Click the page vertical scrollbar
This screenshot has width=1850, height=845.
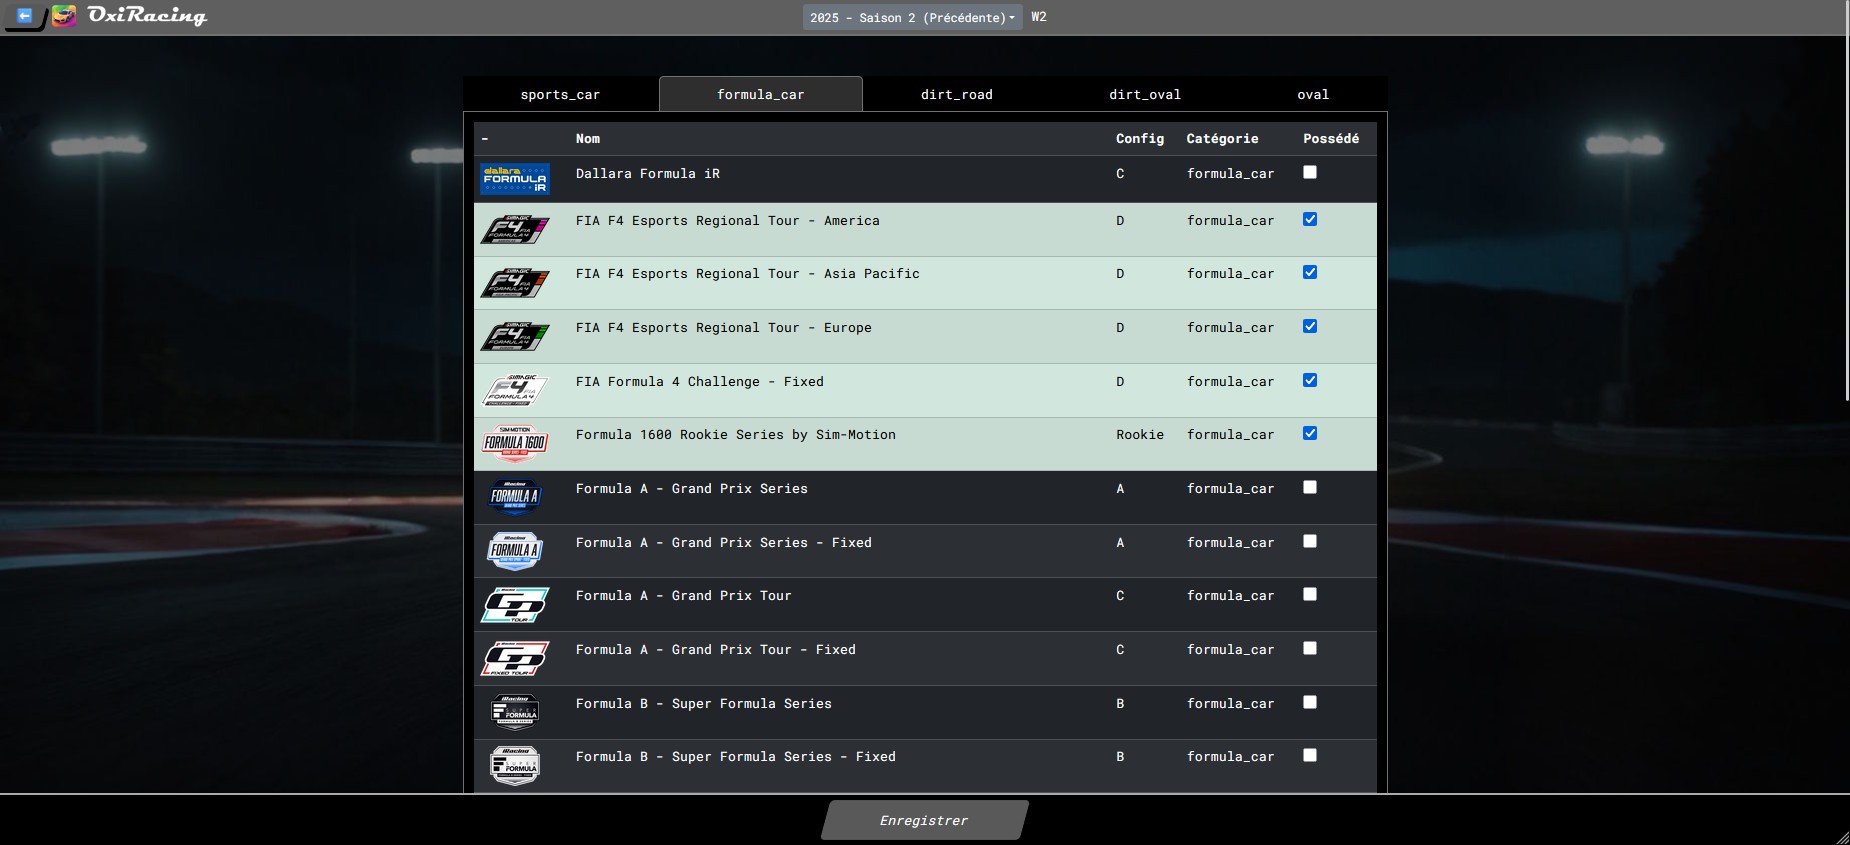point(1847,200)
